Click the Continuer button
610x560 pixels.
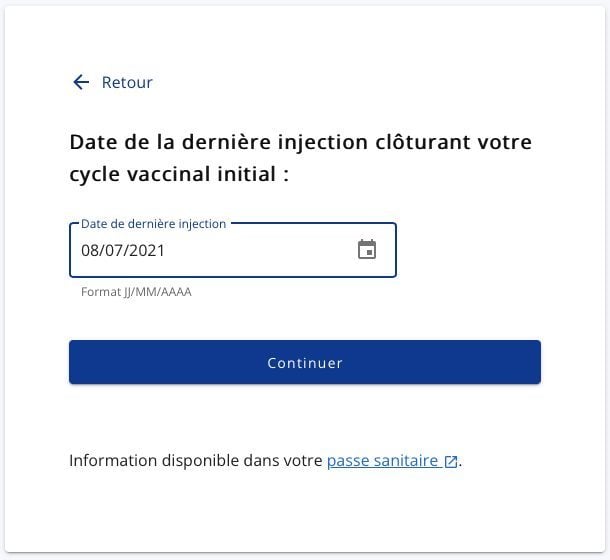(x=305, y=362)
